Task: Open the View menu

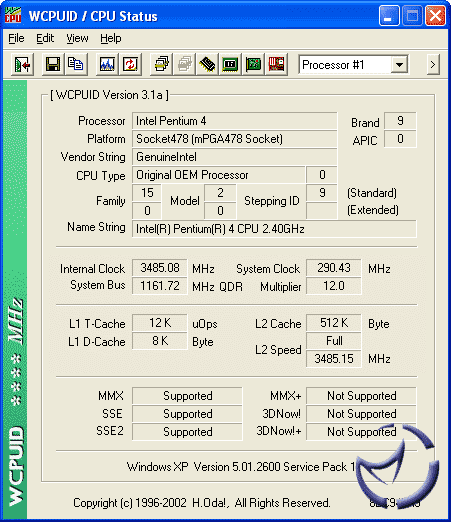Action: [77, 38]
